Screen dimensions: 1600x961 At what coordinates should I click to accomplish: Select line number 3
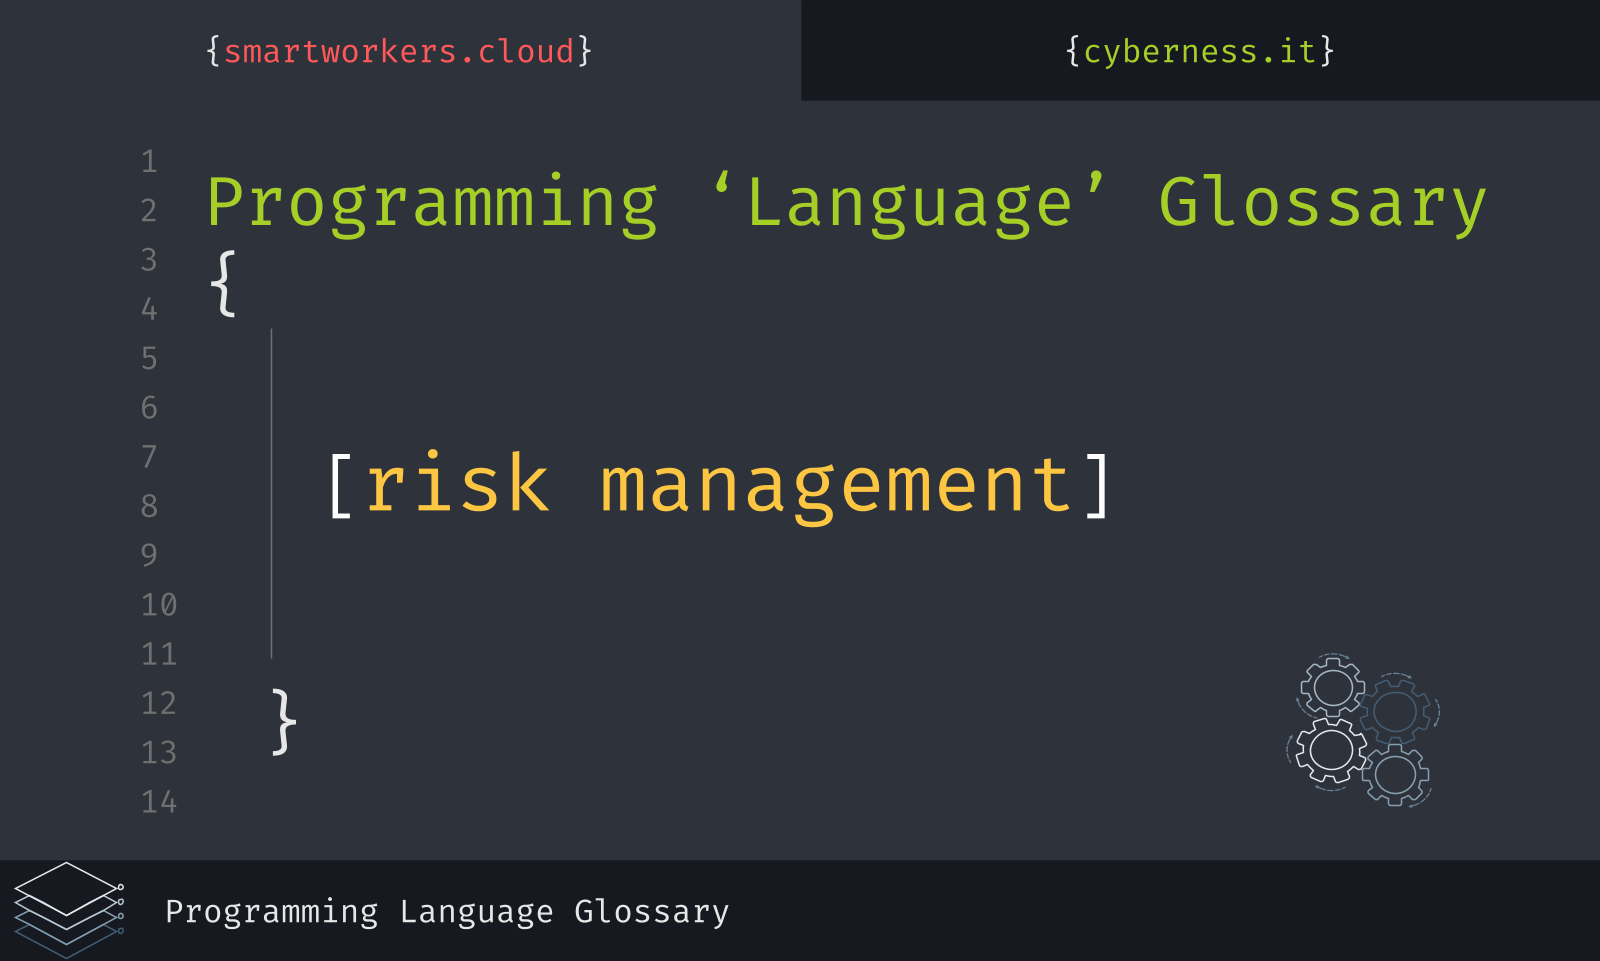tap(149, 259)
